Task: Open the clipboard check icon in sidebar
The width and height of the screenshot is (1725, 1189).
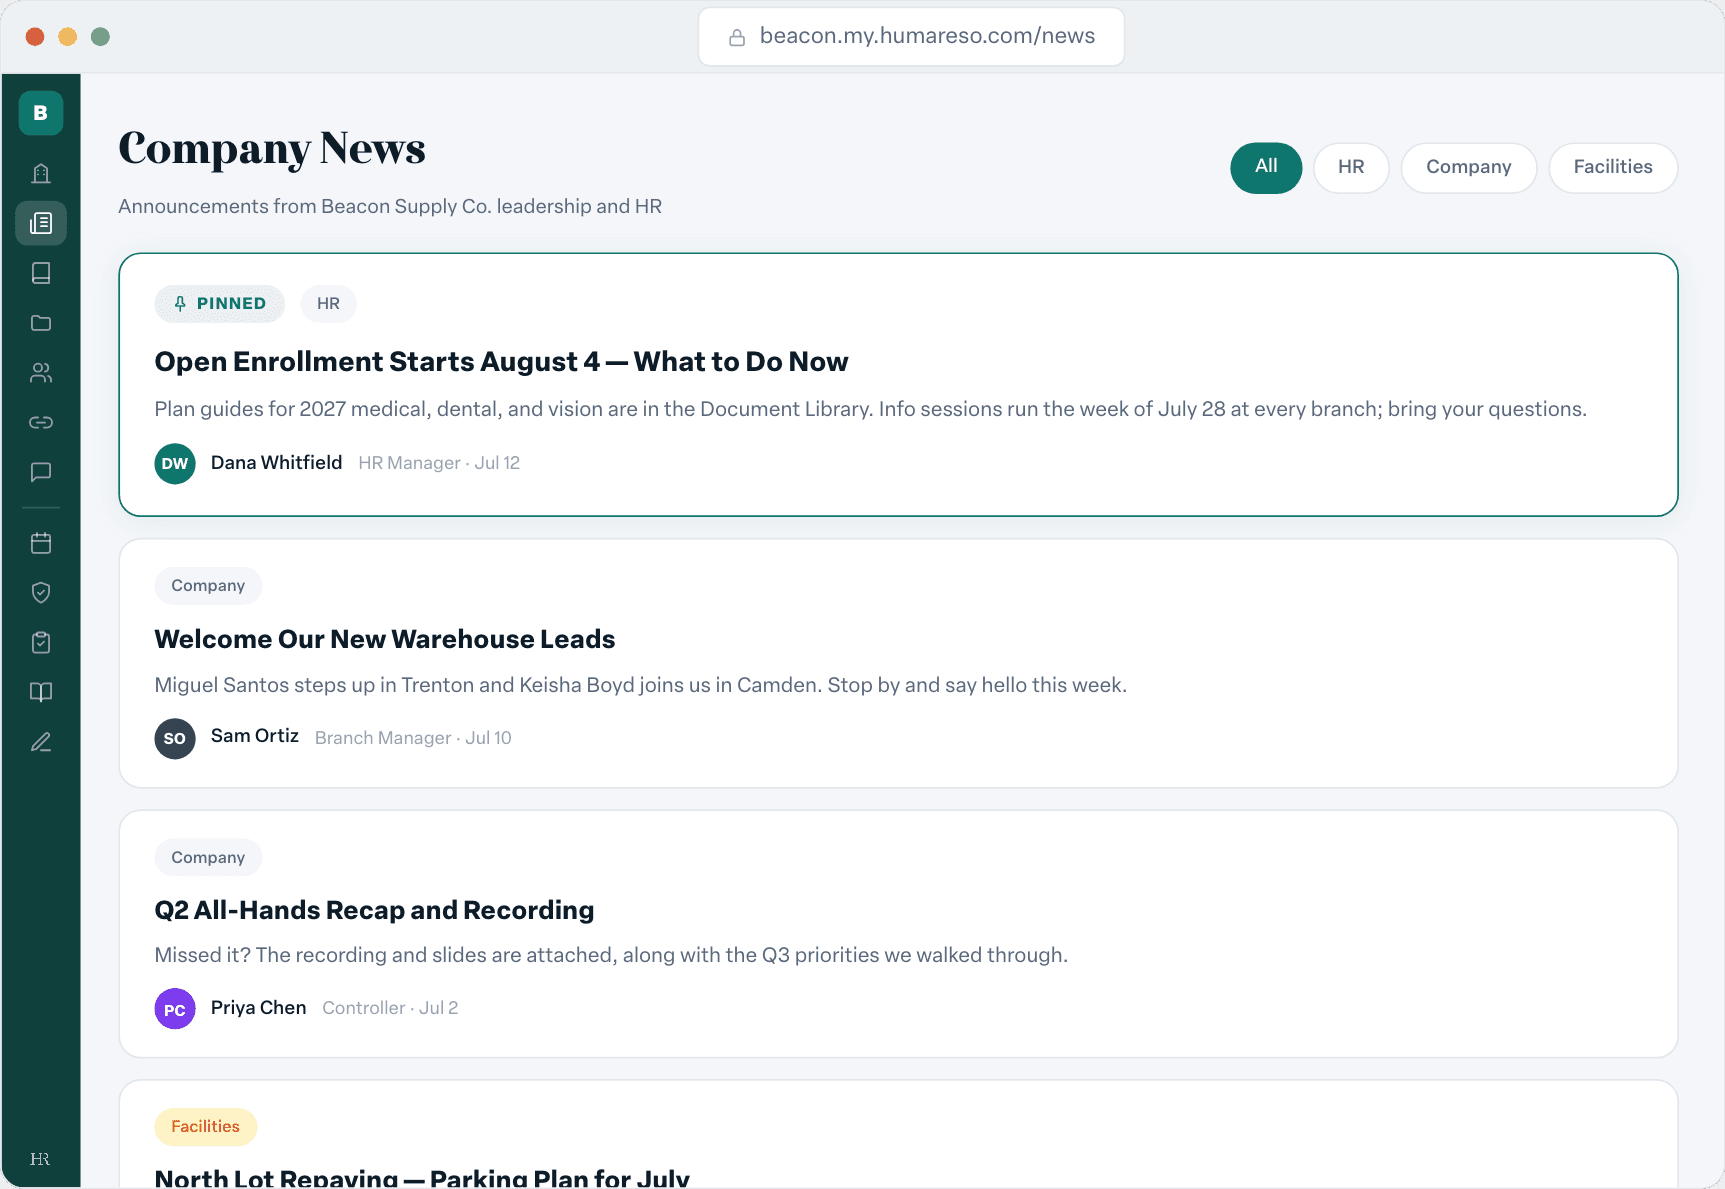Action: (x=41, y=642)
